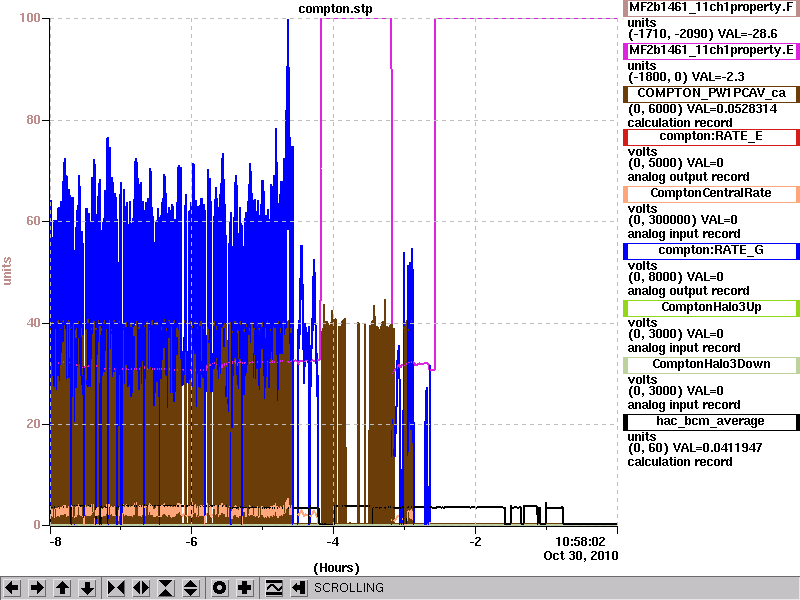Click the plus icon in the toolbar
The height and width of the screenshot is (600, 800).
click(244, 588)
